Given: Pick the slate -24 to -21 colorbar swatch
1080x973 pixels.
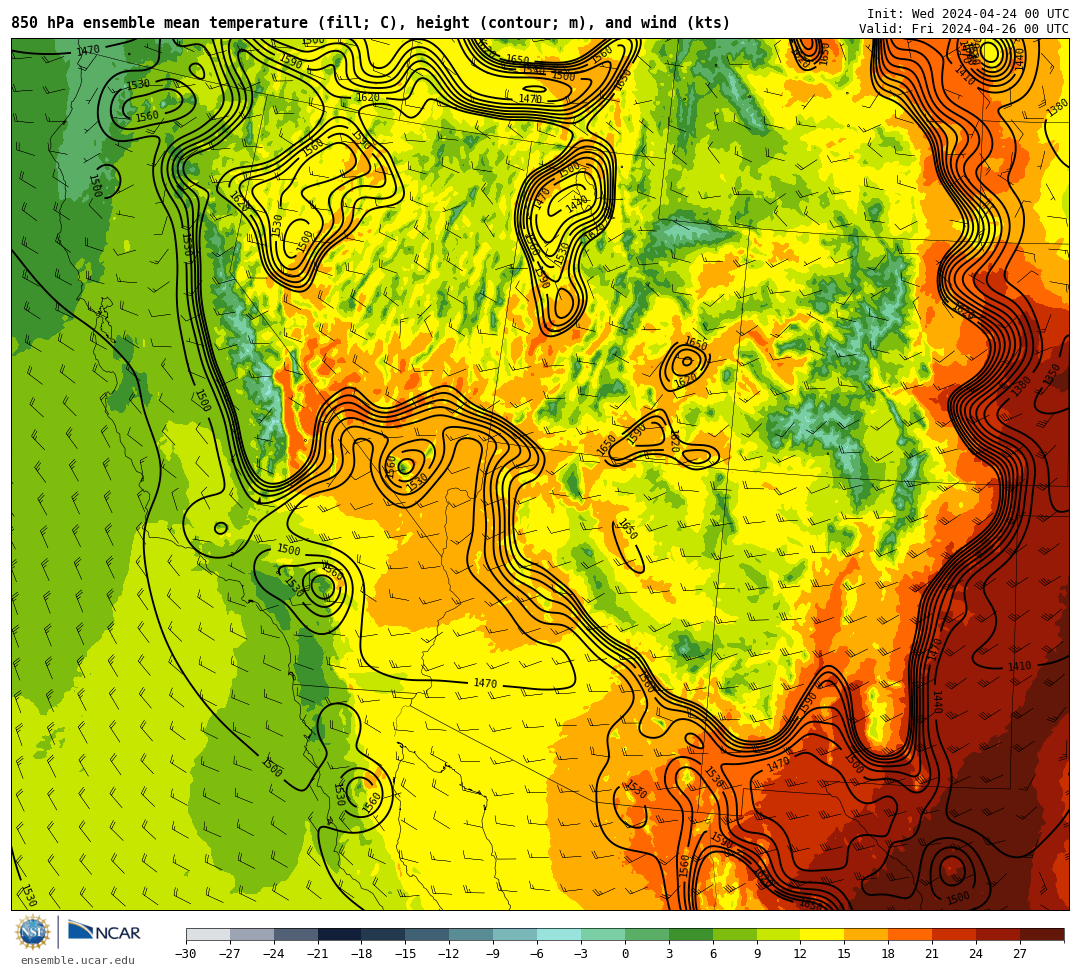Looking at the screenshot, I should 296,934.
